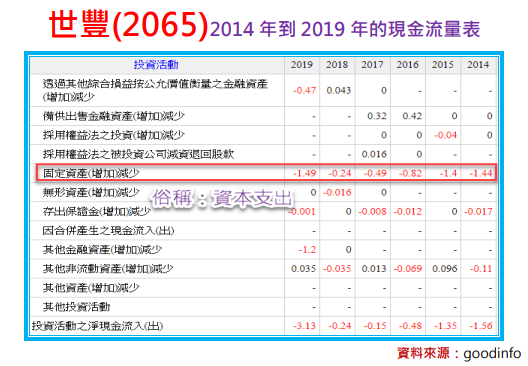
Task: Click the 採用權益法之被投資公司減資退回股款 row label
Action: tap(138, 154)
